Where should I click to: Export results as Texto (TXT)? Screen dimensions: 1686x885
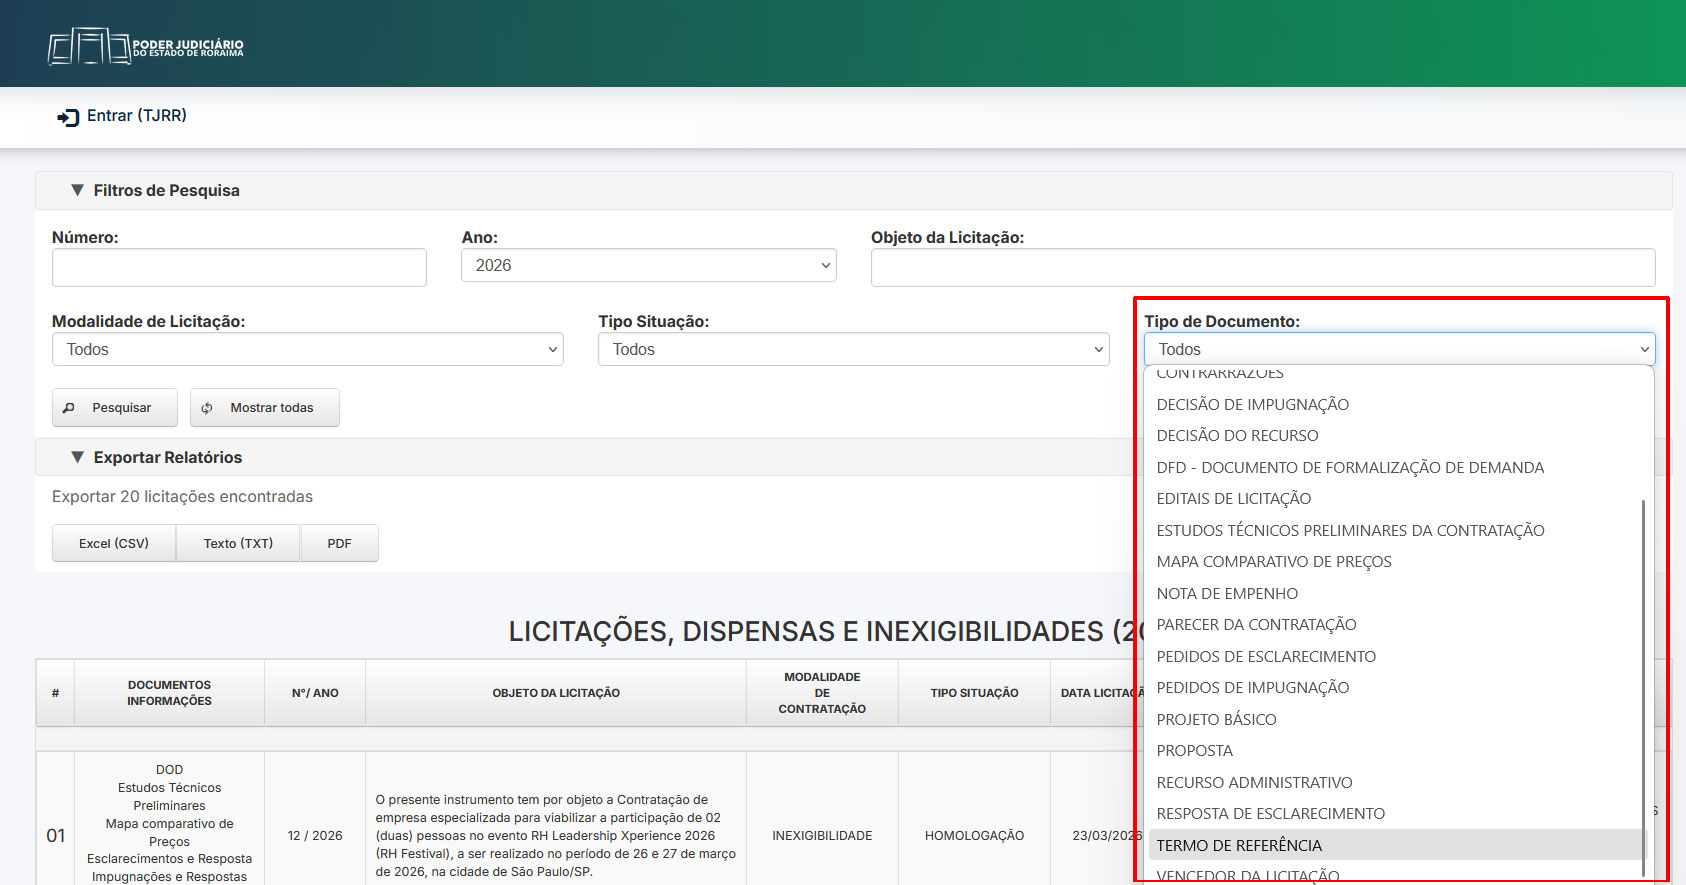click(238, 543)
